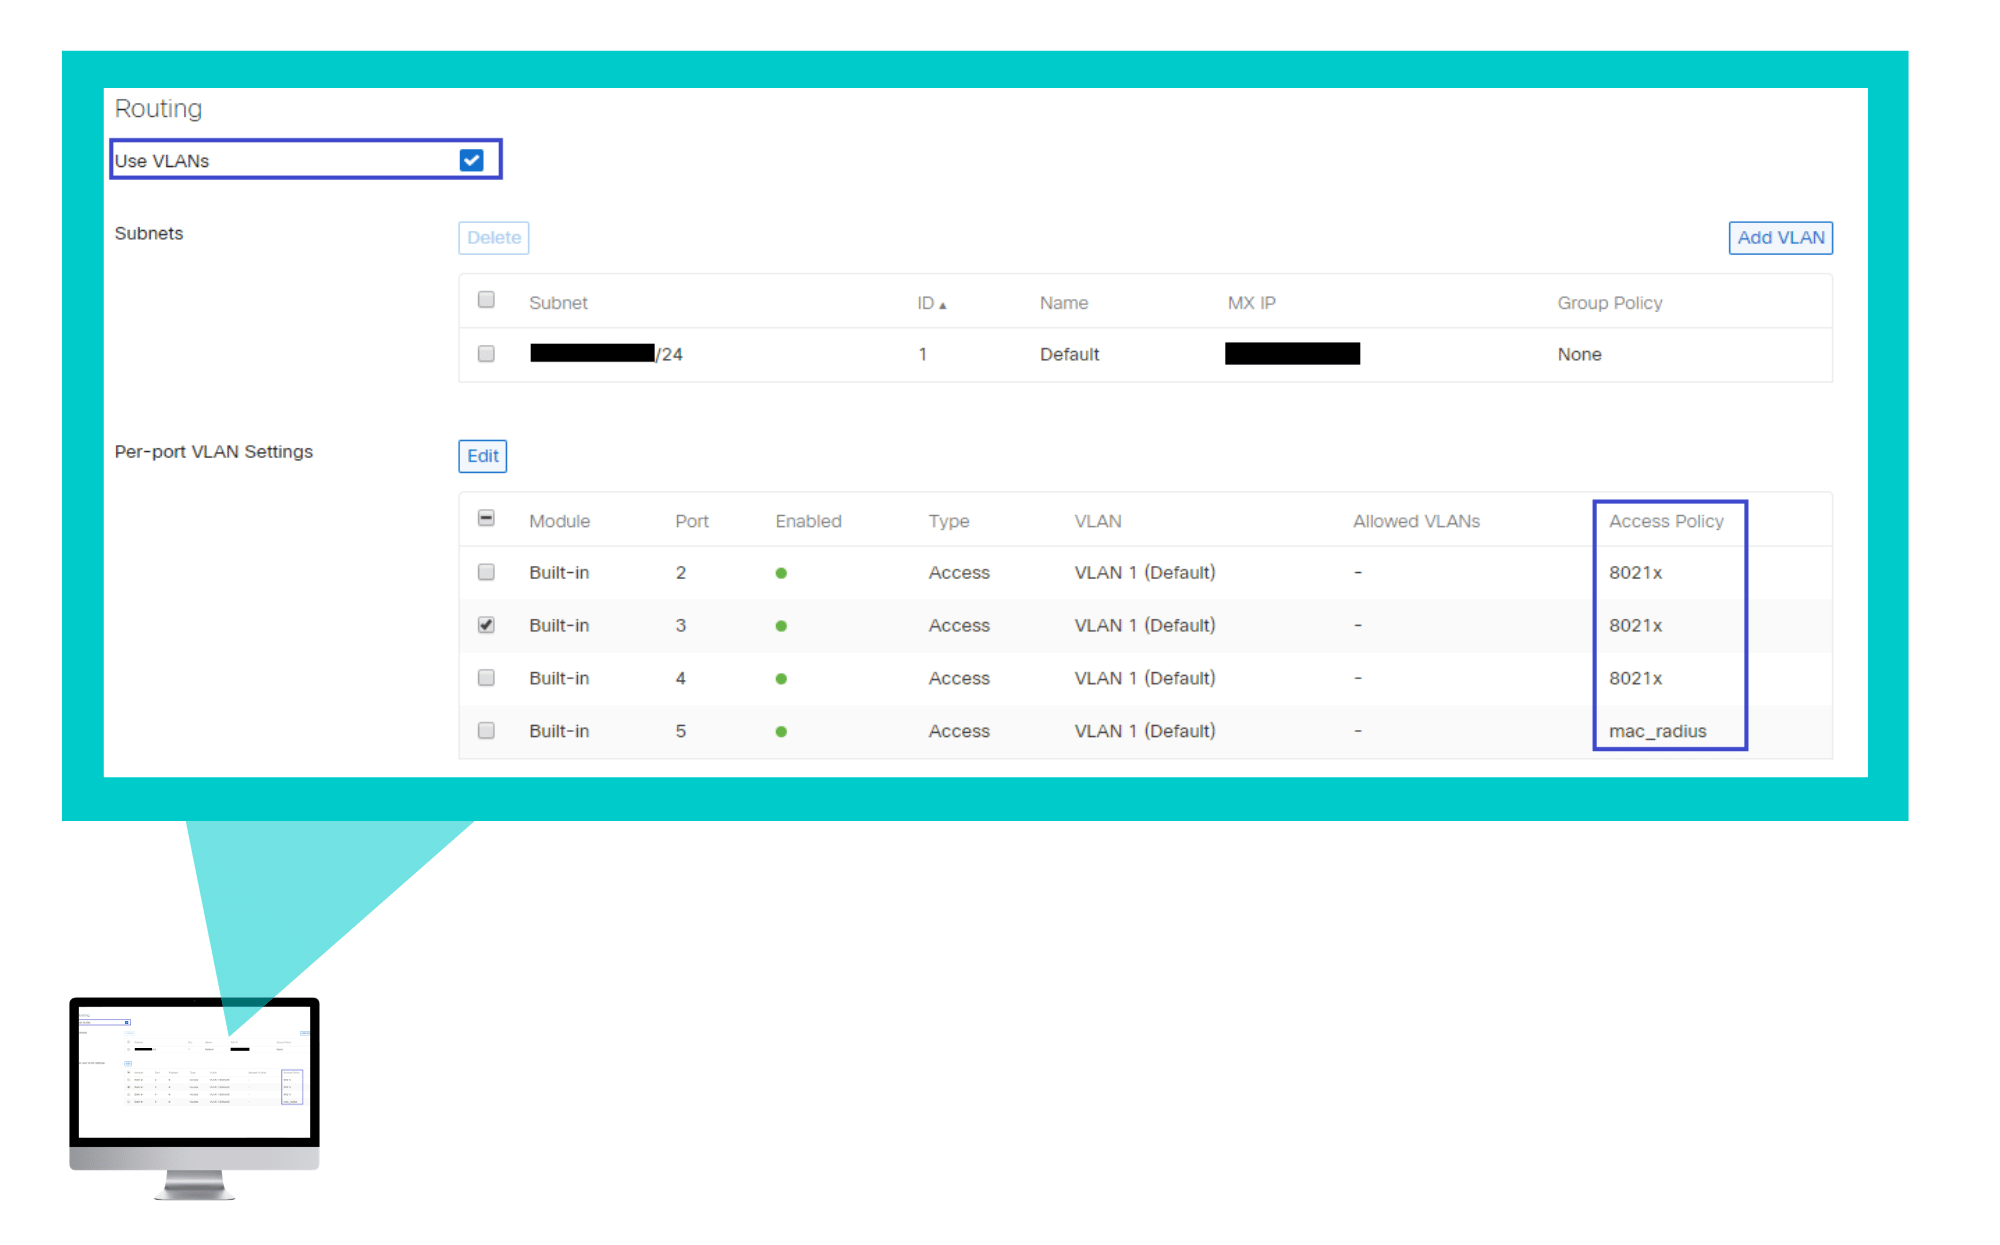2000x1245 pixels.
Task: Sort the table by the Port column header
Action: [691, 520]
